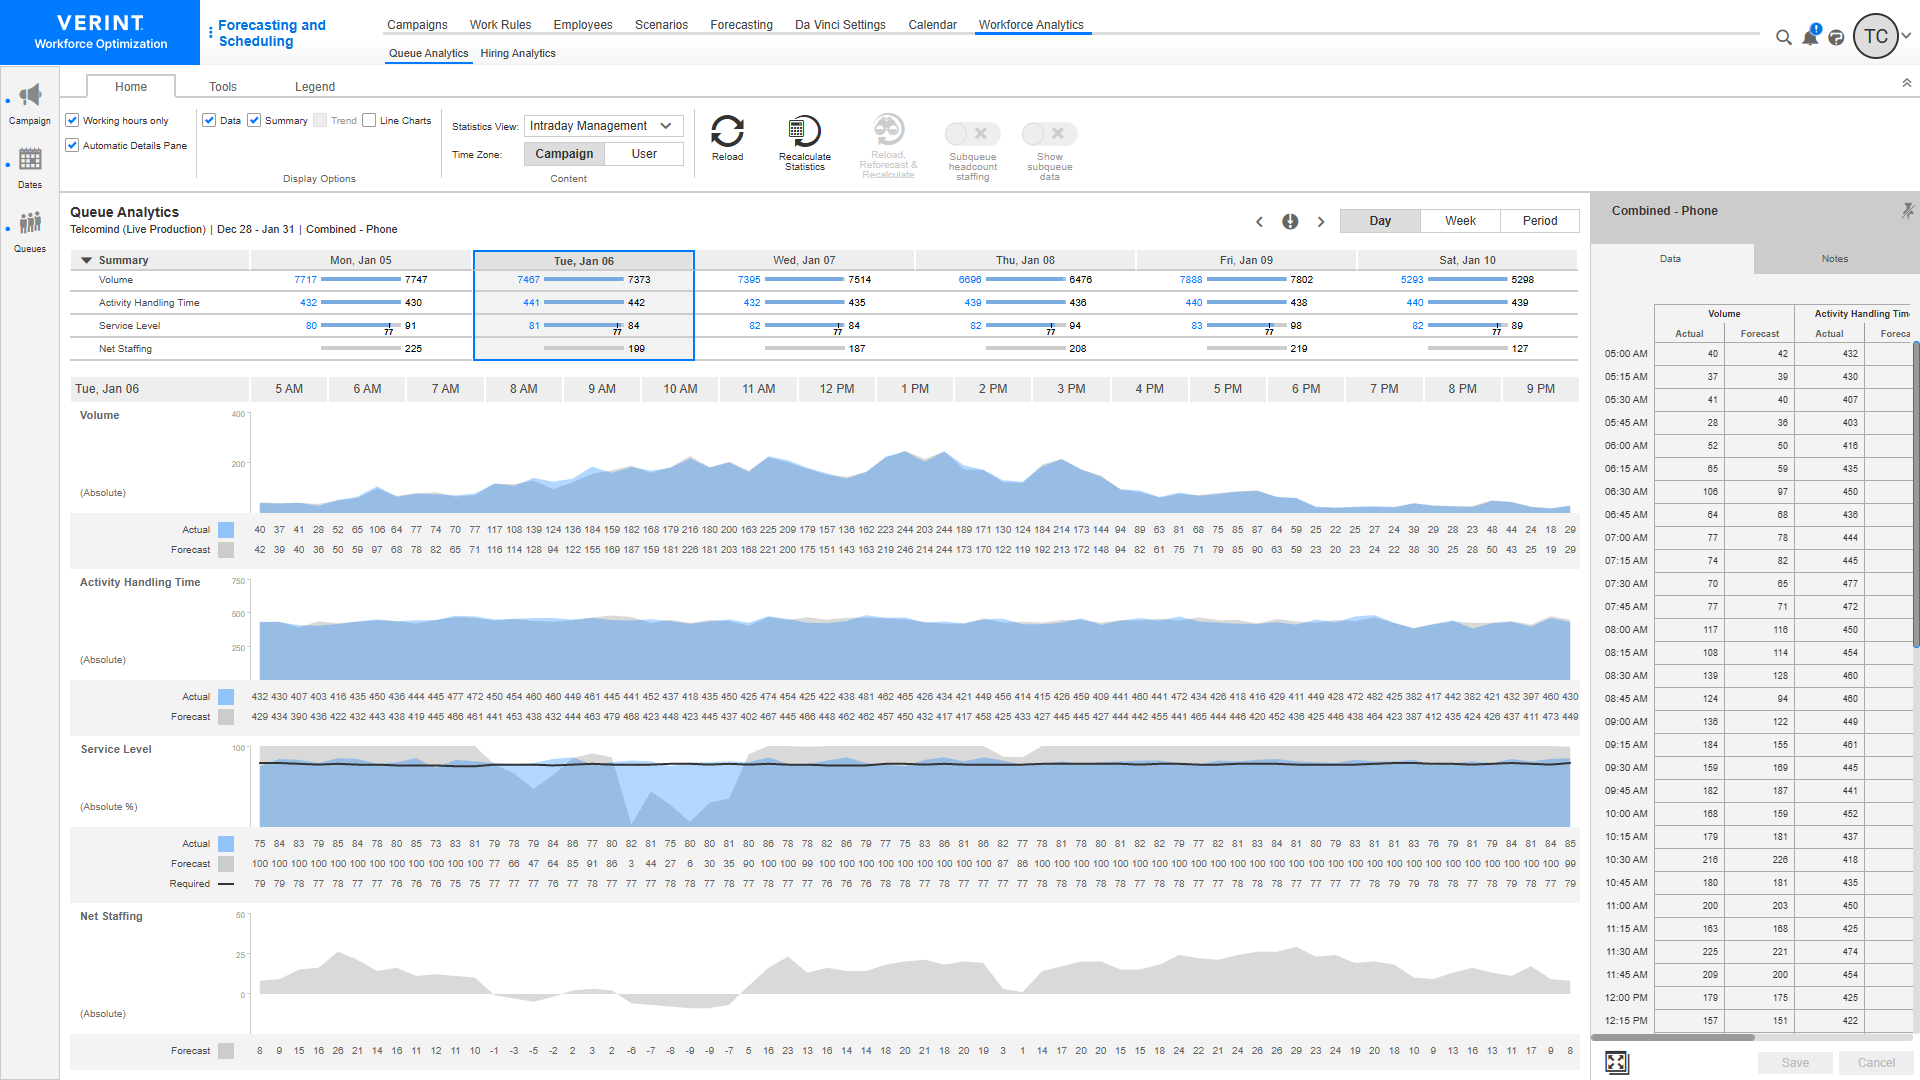Open the Dates calendar sidebar icon

[30, 160]
